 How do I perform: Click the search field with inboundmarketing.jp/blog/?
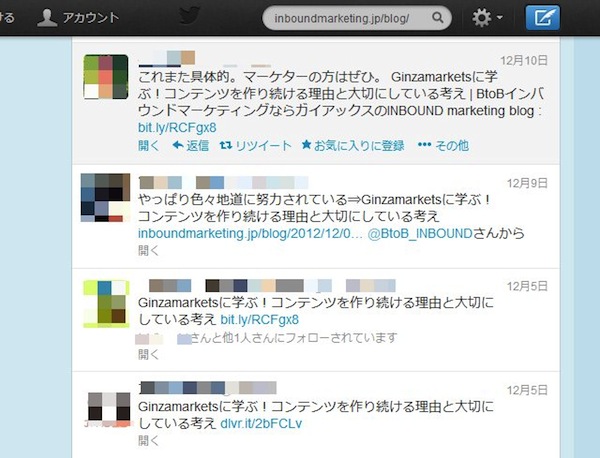[x=357, y=18]
